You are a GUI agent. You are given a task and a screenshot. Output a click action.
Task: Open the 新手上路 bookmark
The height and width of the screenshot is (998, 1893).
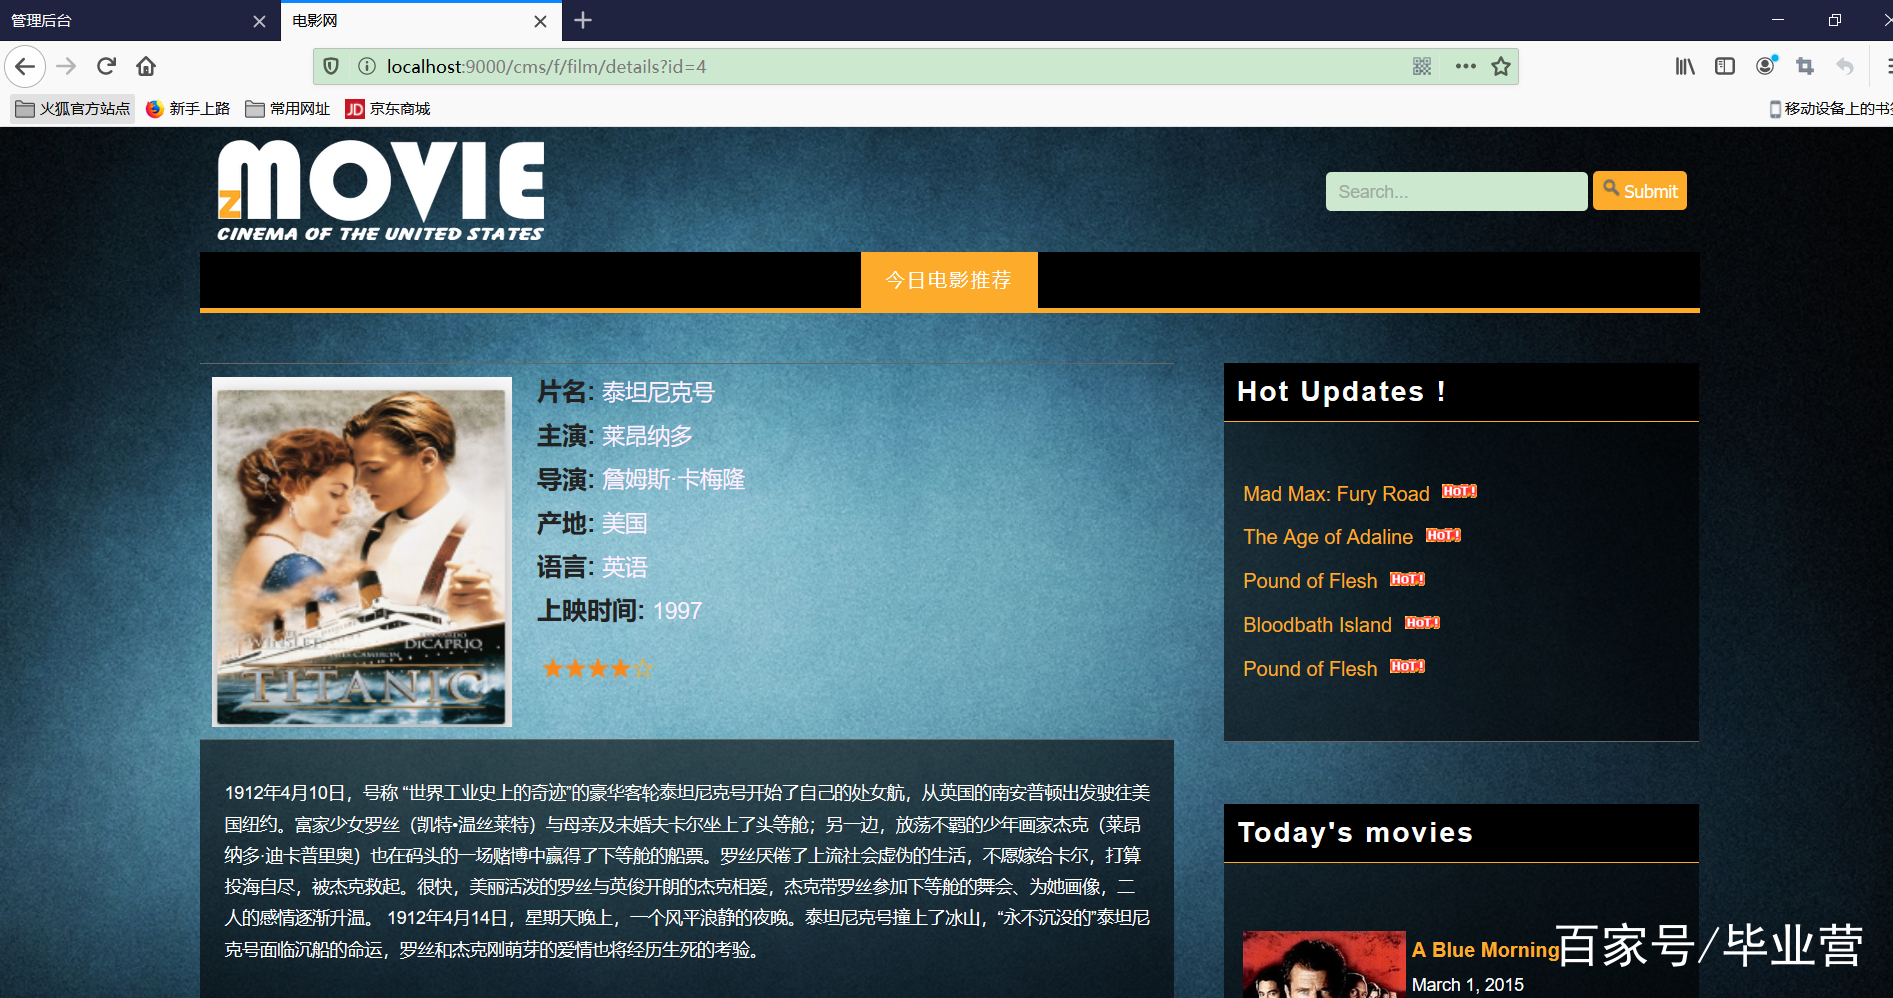point(188,109)
